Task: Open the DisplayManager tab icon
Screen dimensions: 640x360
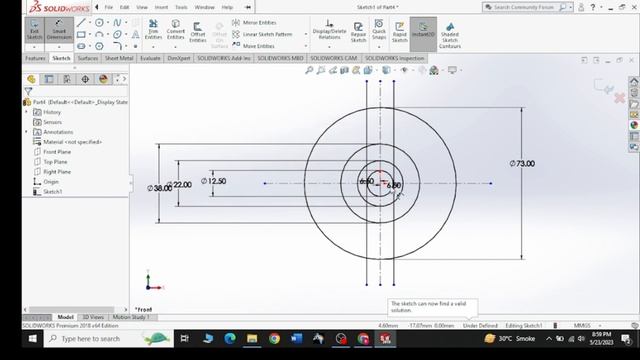Action: coord(103,79)
